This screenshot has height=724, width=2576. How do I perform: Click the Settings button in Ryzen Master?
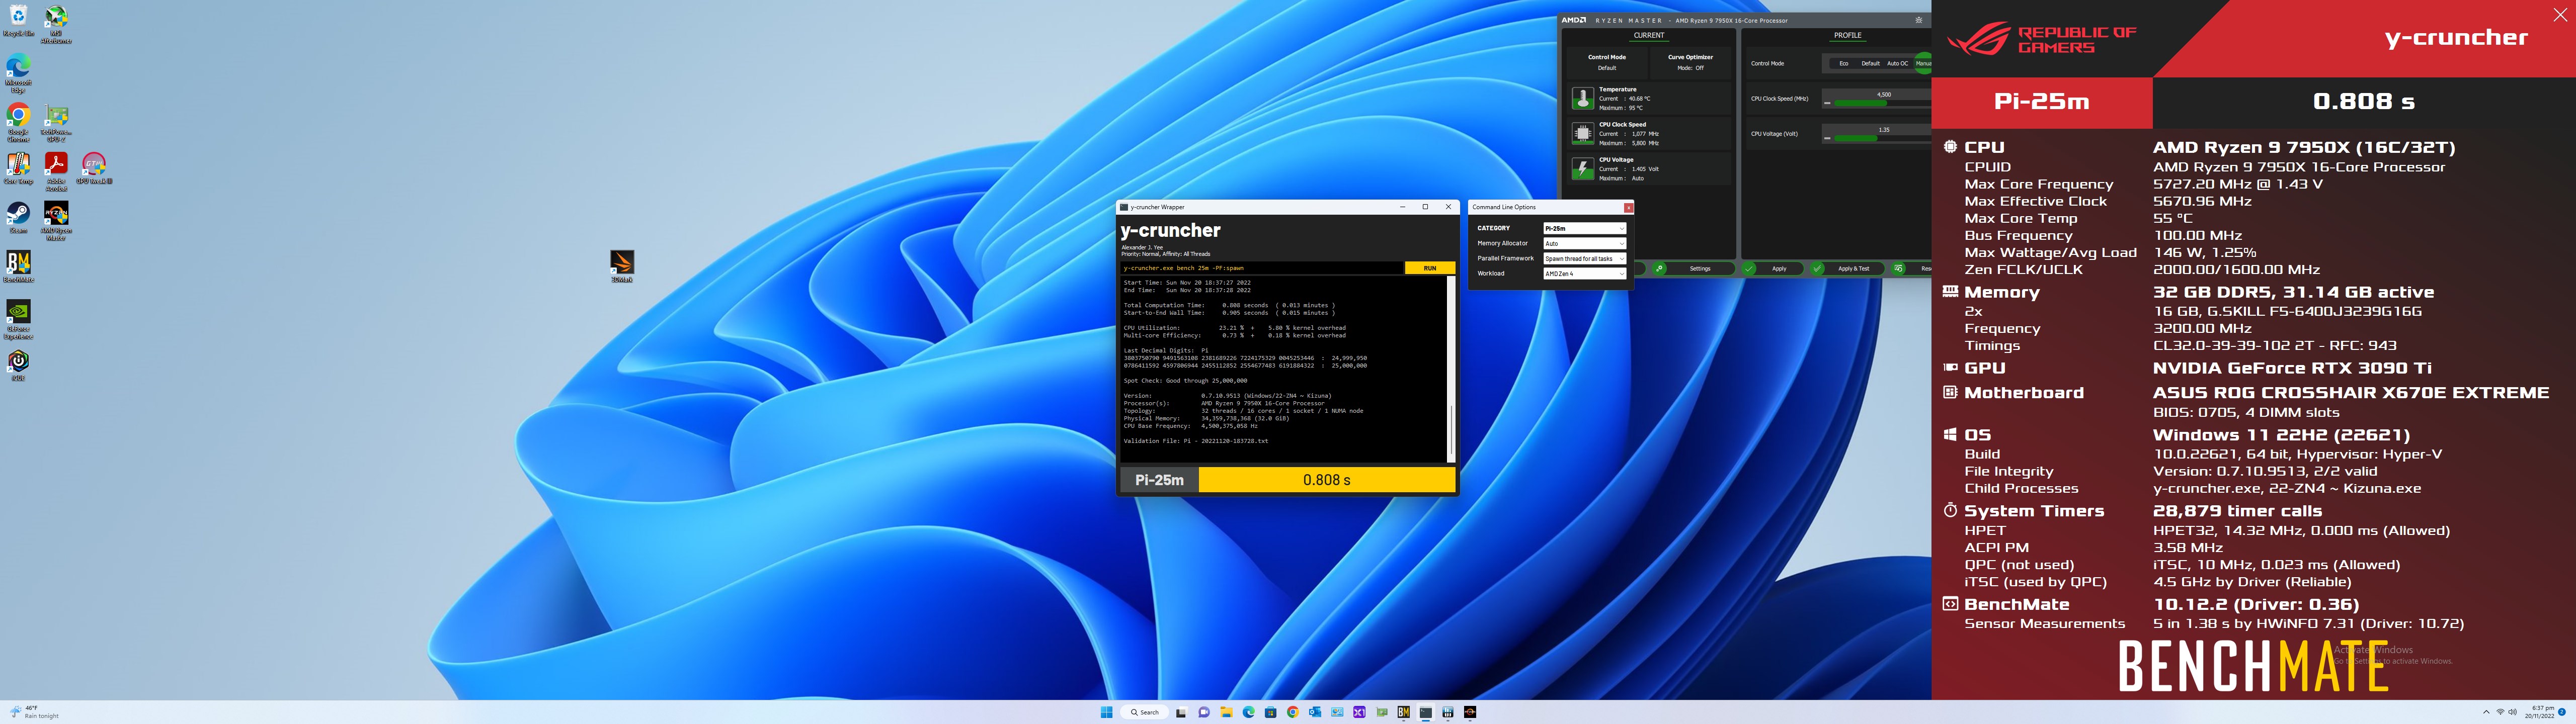pyautogui.click(x=1694, y=269)
